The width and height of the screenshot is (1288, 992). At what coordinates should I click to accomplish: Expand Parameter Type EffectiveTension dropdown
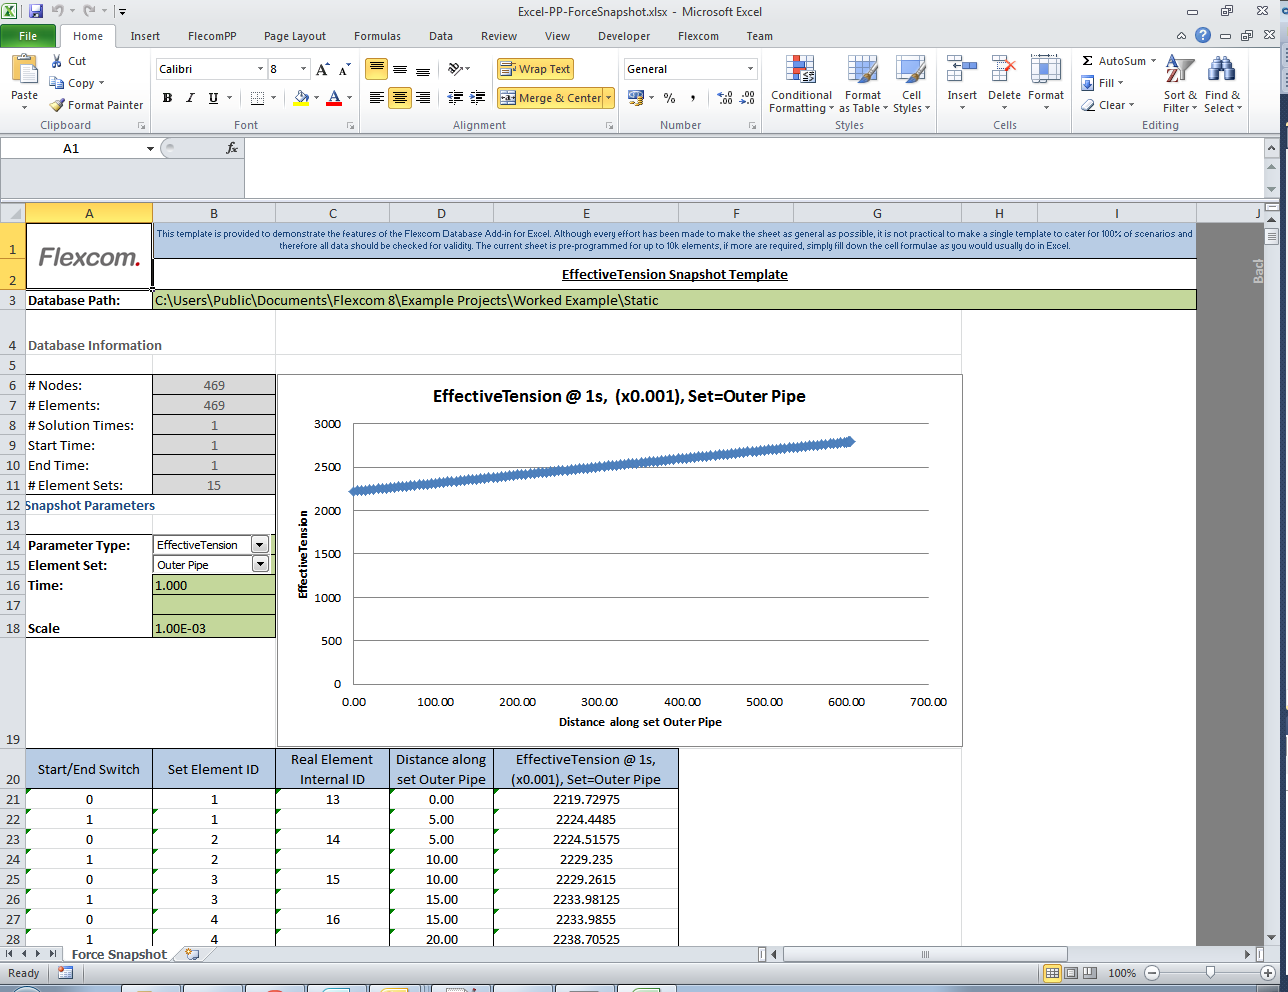point(260,545)
